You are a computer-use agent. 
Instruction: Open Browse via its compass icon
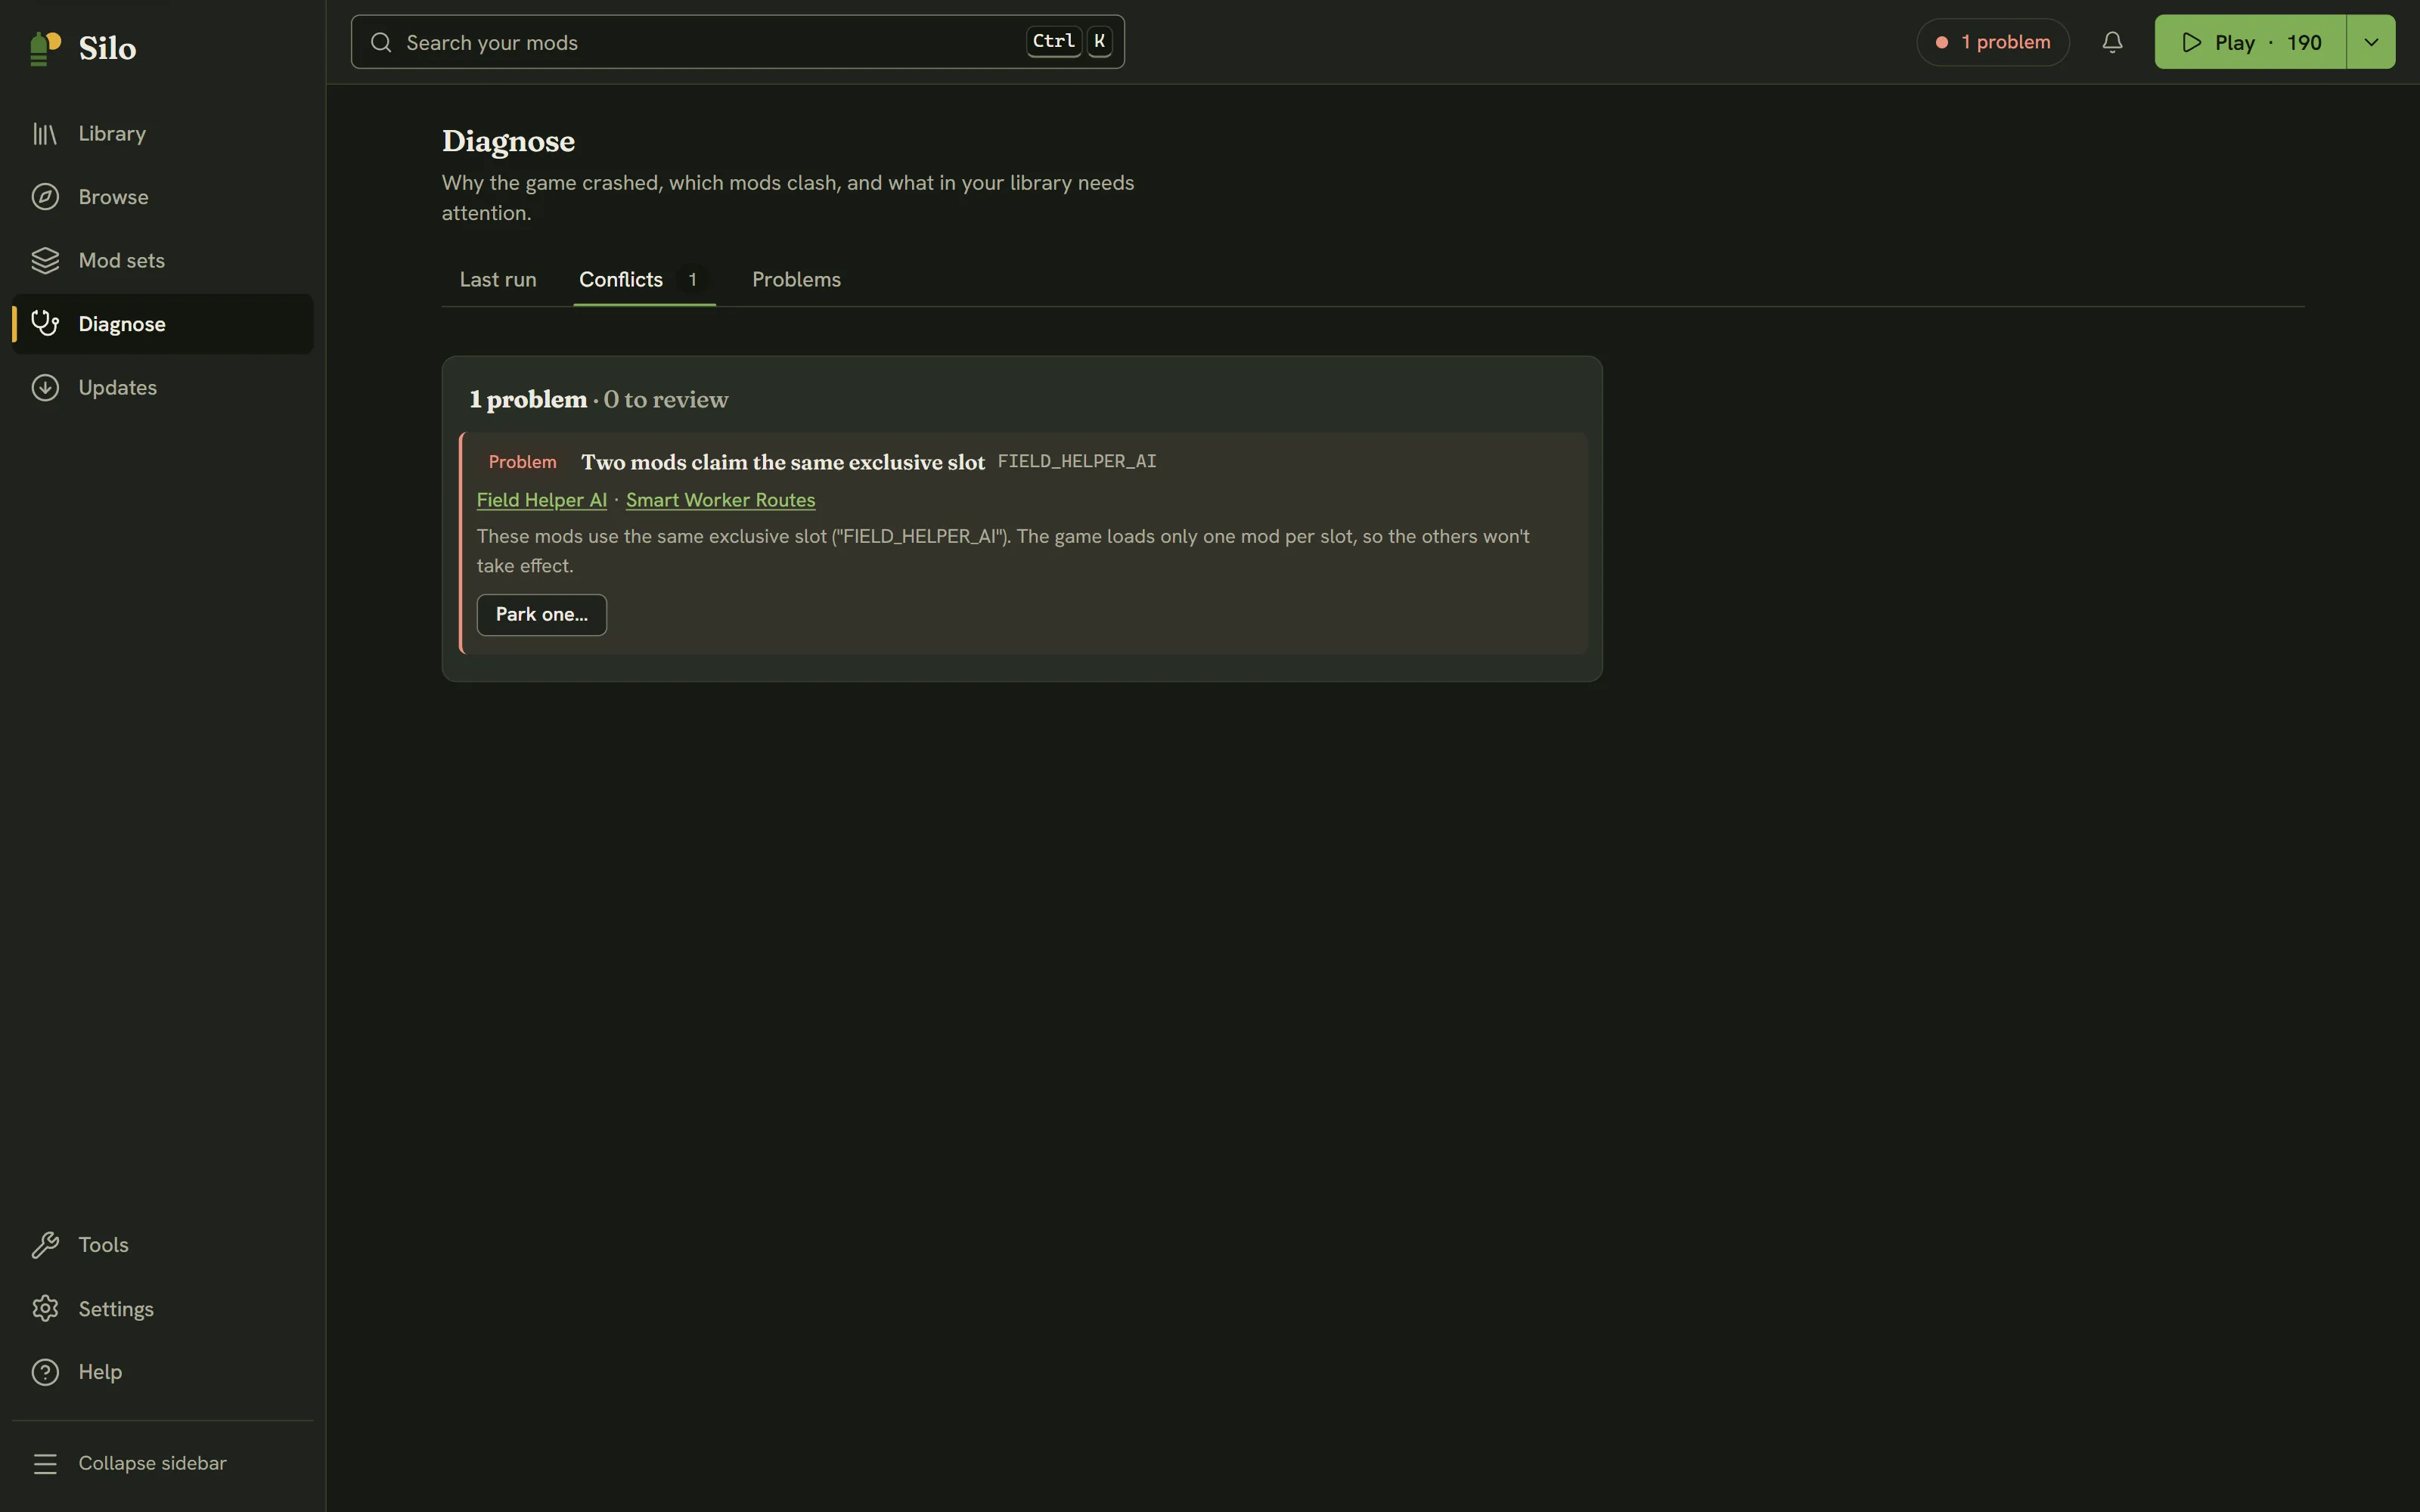point(45,197)
